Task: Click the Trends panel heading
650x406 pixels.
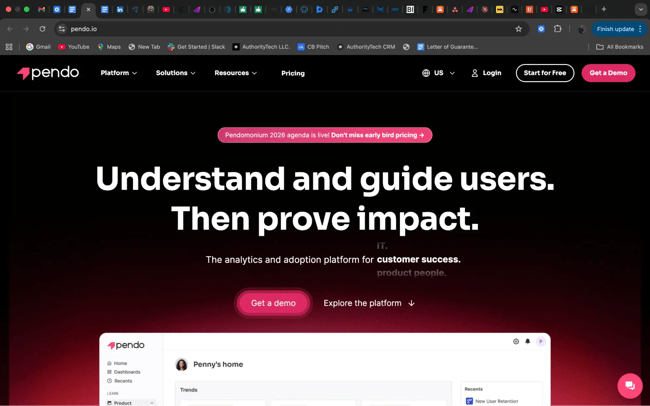Action: pos(189,390)
